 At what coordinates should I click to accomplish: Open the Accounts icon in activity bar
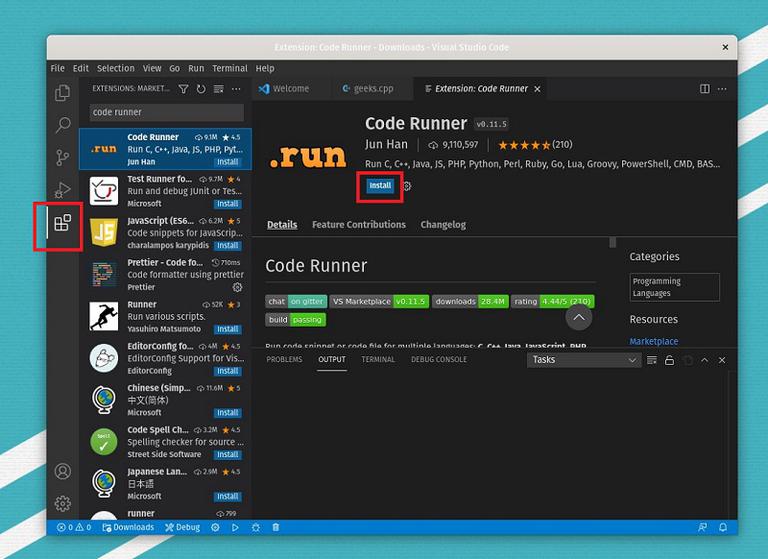point(62,471)
